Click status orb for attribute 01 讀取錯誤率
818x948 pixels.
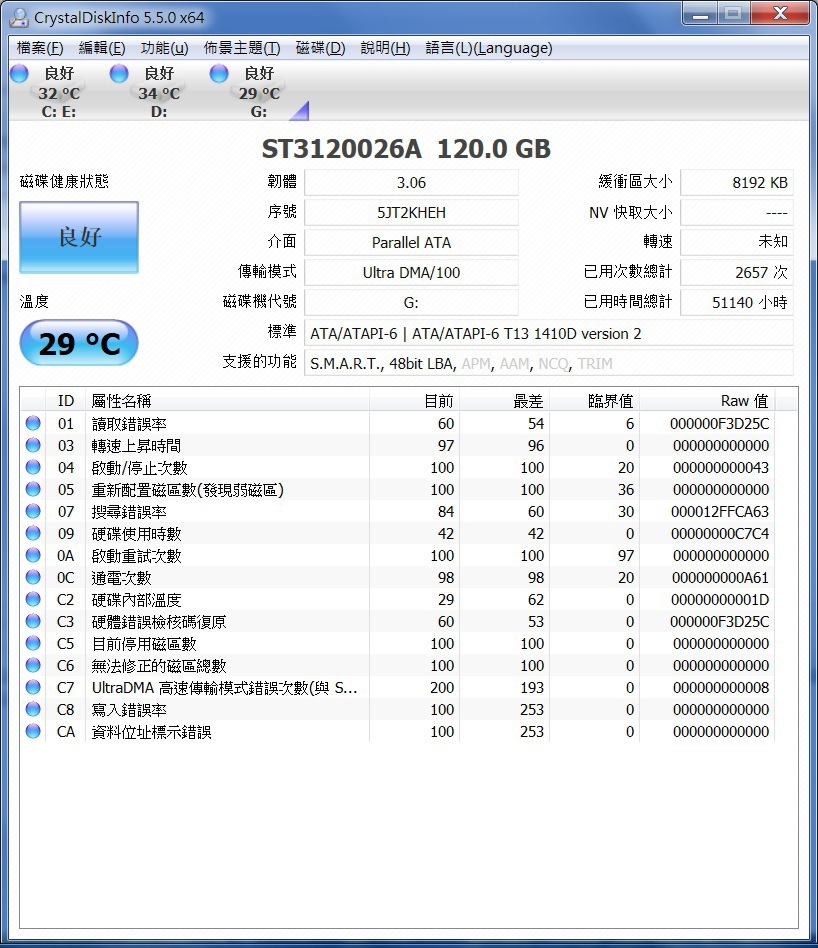click(x=33, y=423)
